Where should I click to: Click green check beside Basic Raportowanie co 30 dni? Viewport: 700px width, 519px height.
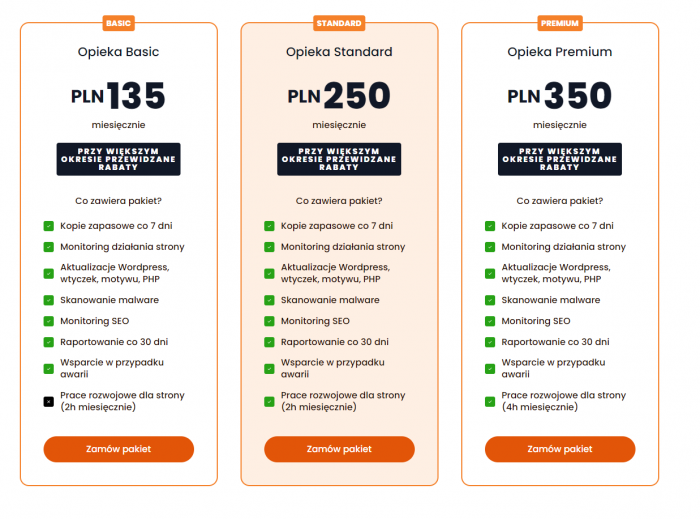[x=48, y=342]
